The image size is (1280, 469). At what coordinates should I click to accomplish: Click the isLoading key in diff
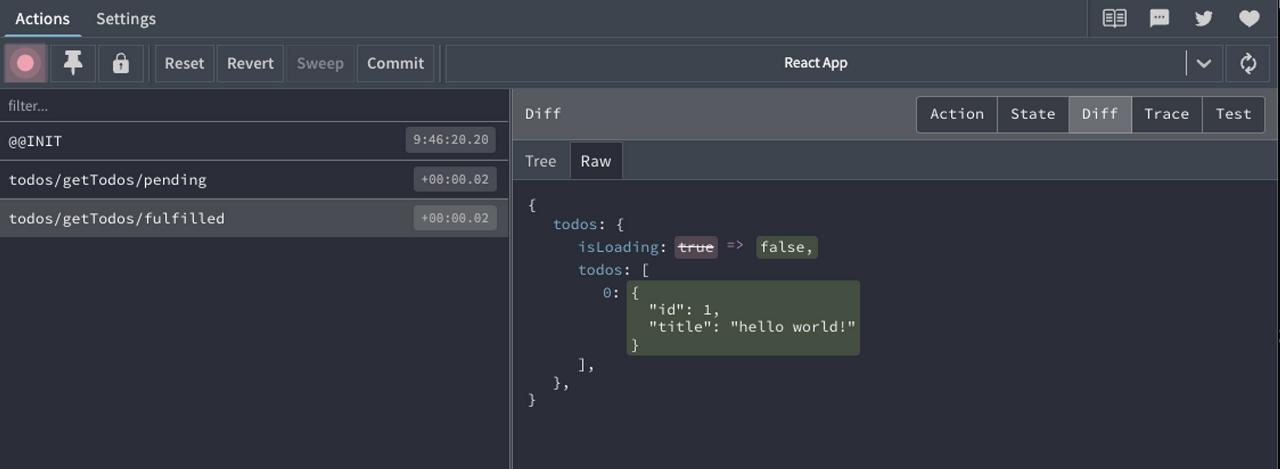pos(621,247)
